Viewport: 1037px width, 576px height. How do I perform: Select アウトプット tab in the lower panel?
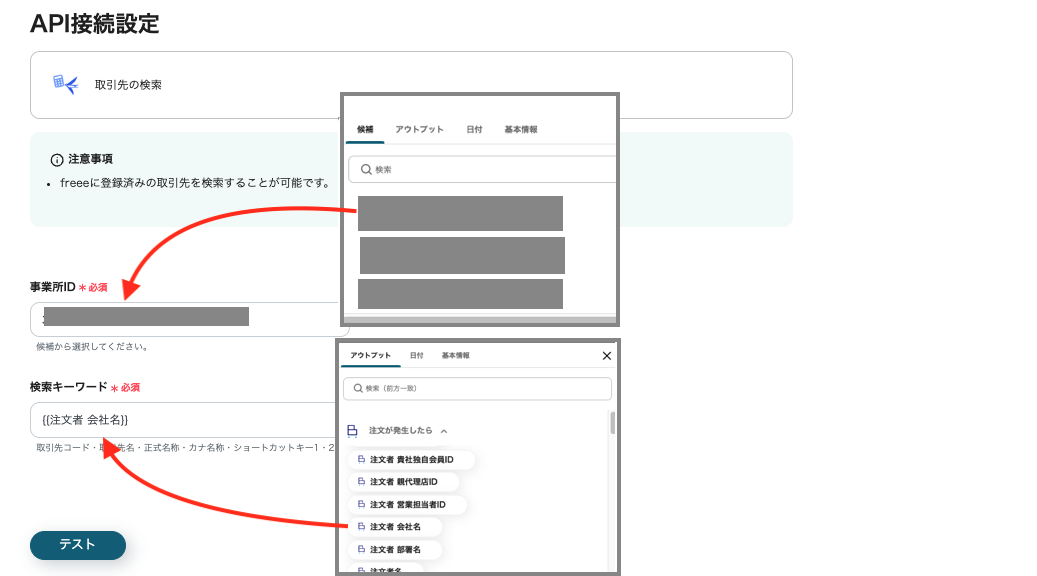tap(370, 356)
